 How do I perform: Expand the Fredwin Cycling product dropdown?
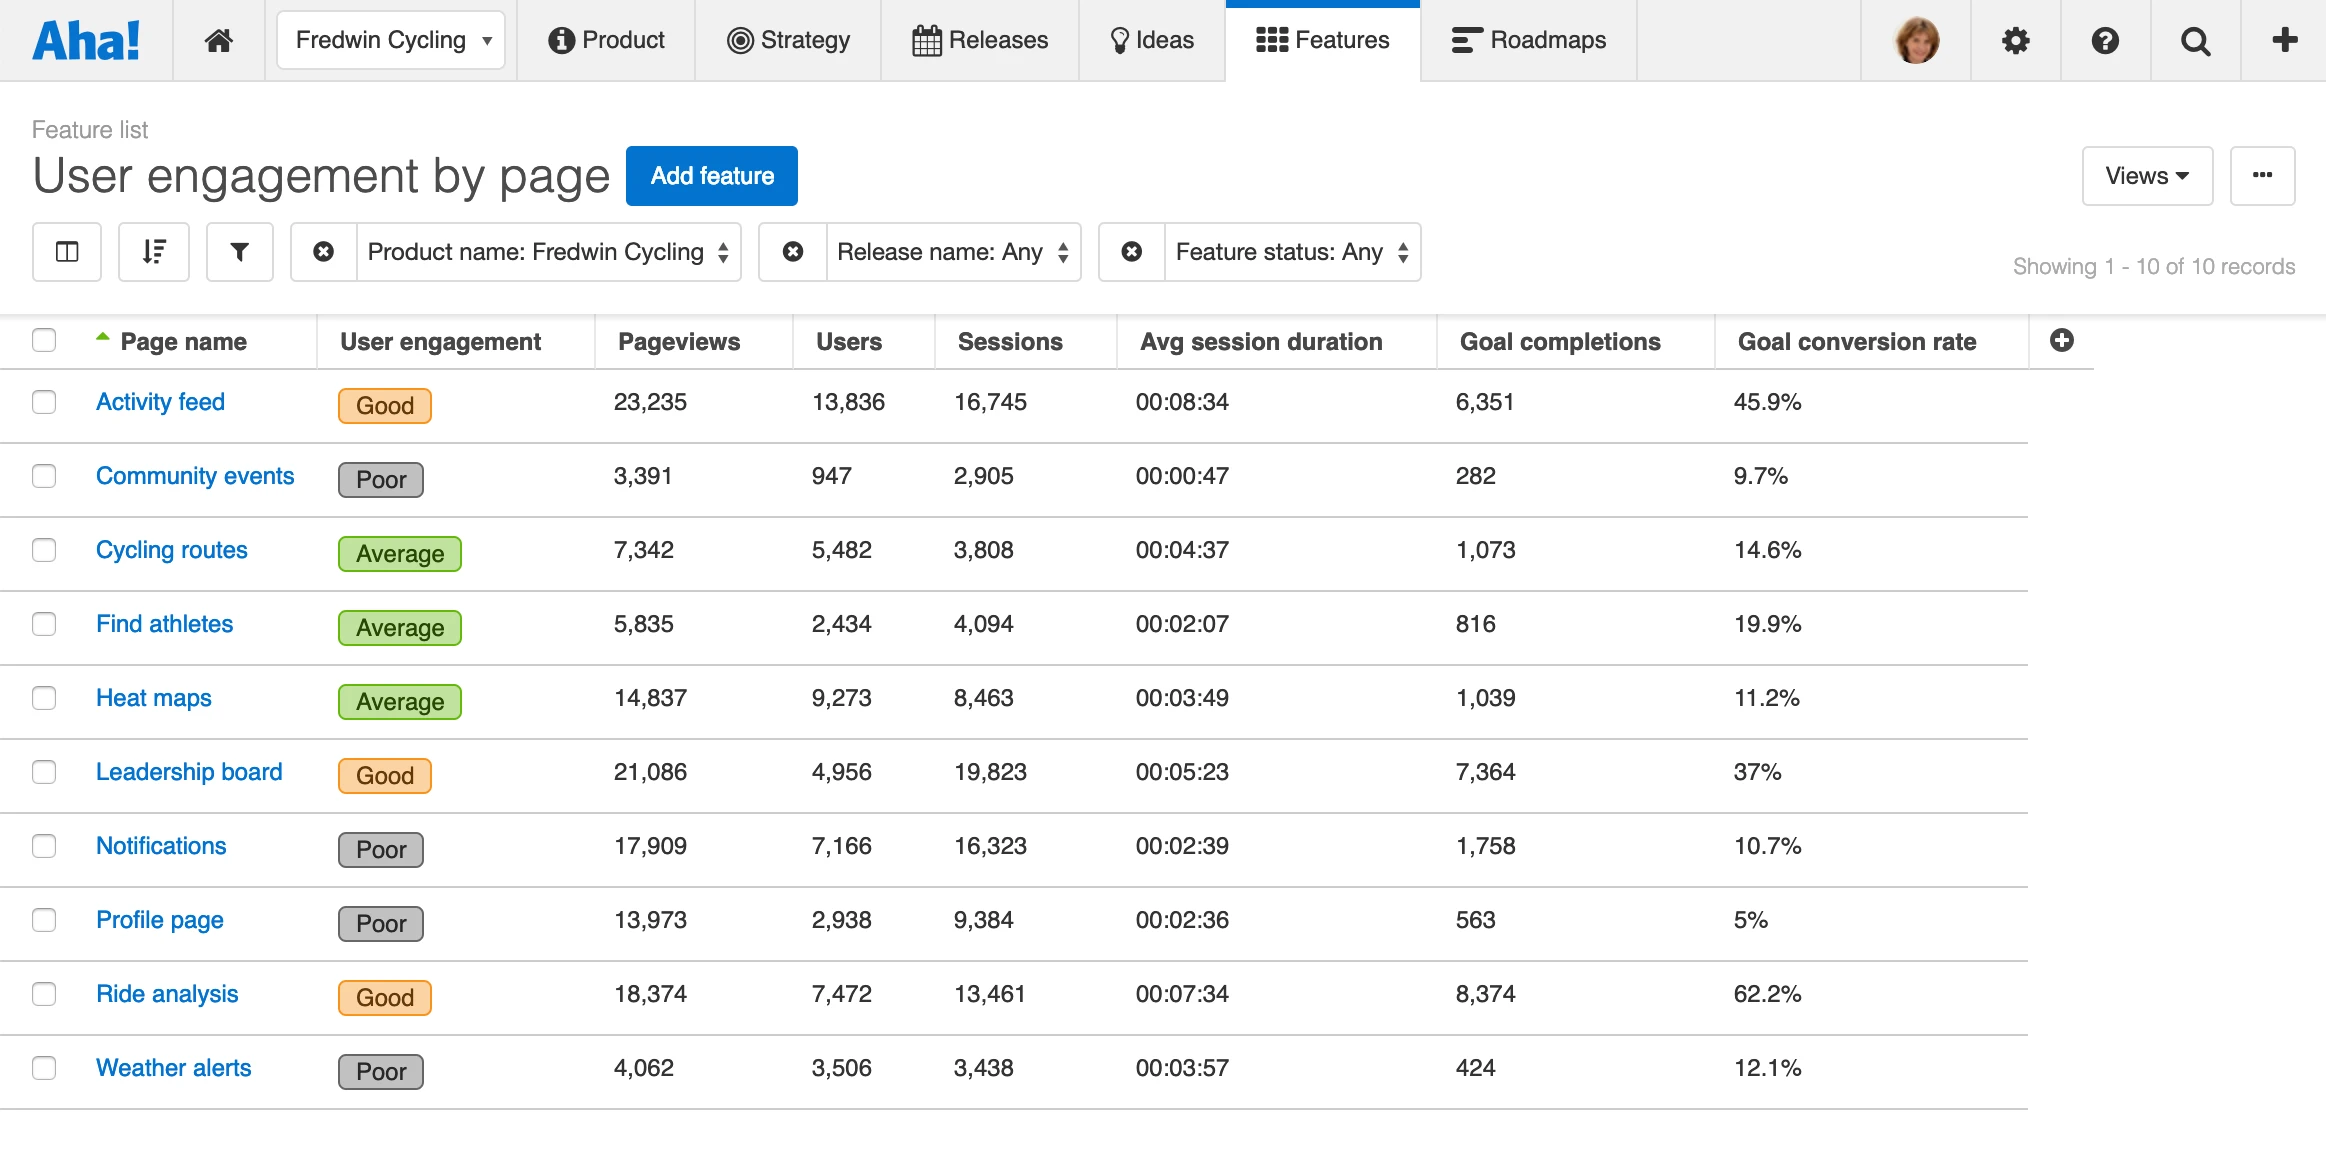pyautogui.click(x=391, y=40)
